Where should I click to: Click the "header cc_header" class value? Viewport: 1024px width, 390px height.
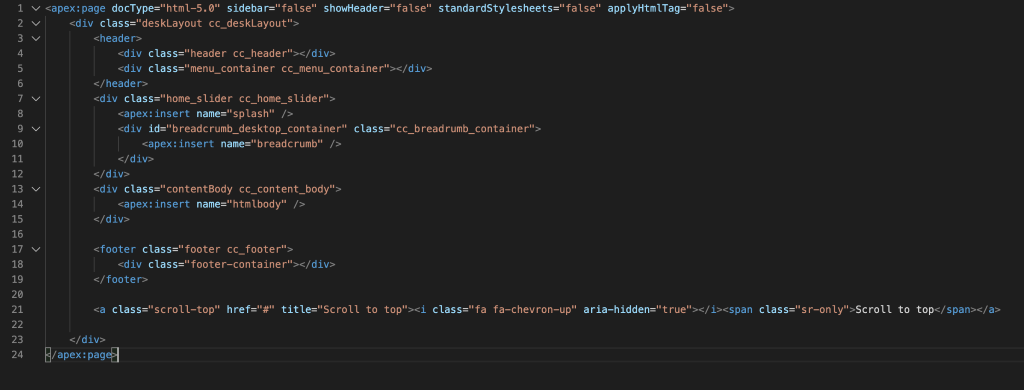[x=238, y=54]
